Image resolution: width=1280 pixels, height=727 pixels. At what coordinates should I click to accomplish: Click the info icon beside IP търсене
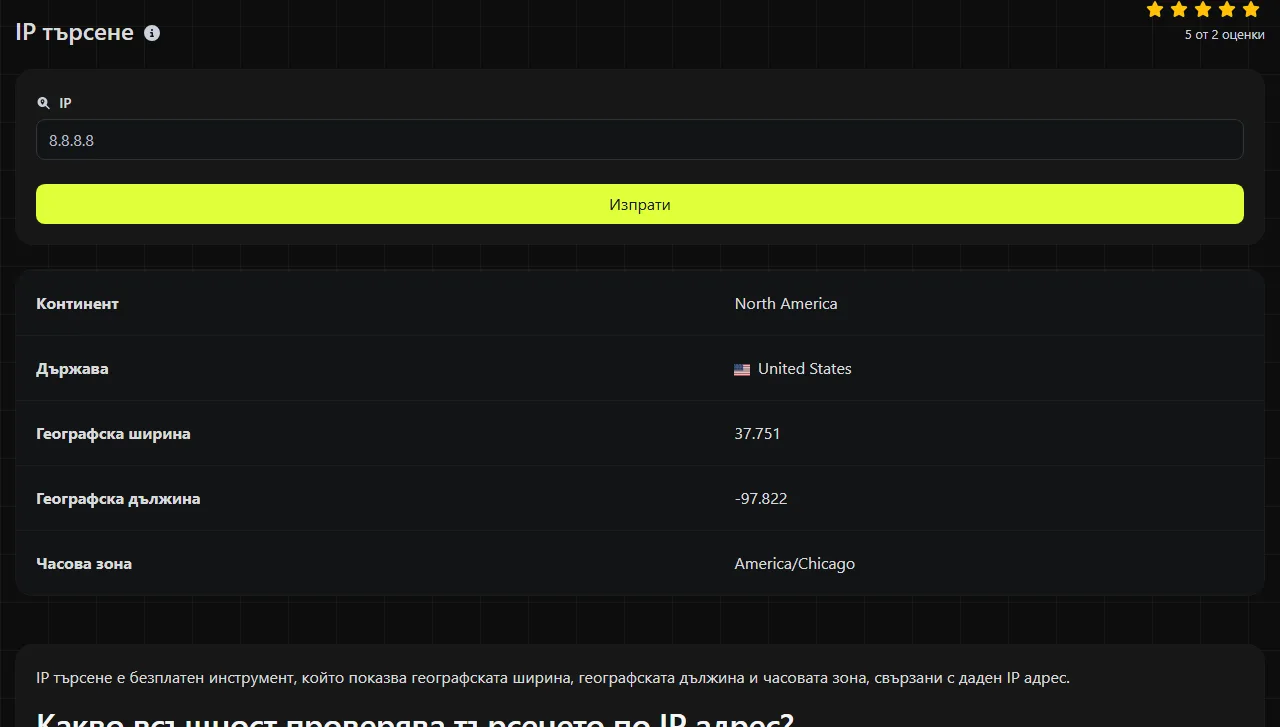click(152, 33)
